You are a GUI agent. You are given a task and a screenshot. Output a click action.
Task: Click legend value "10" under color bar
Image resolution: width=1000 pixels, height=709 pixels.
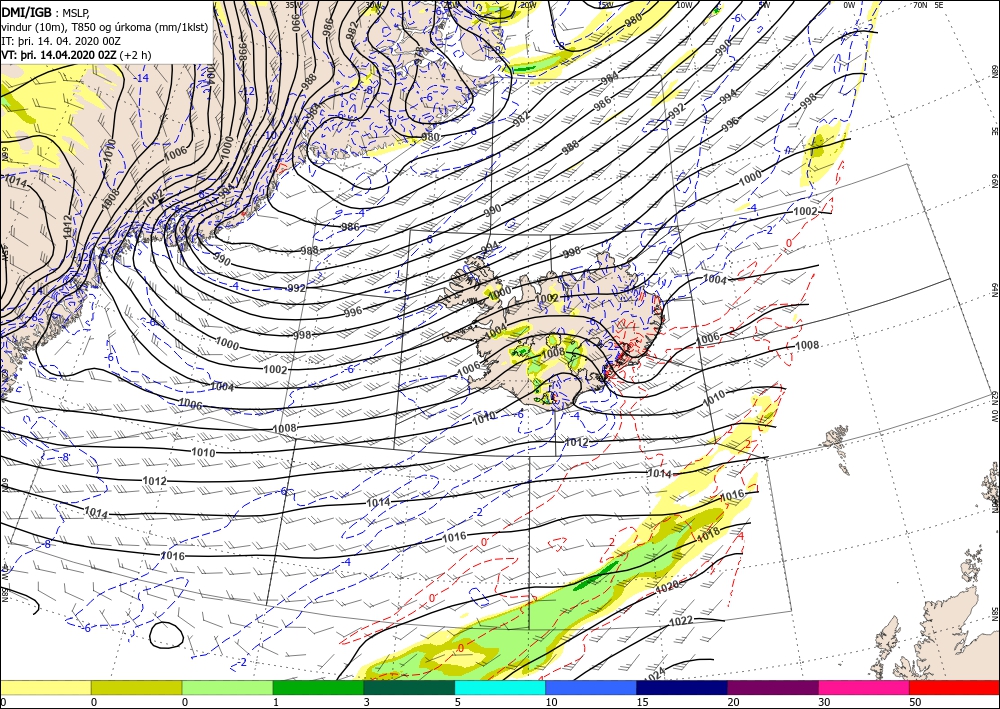pos(551,702)
